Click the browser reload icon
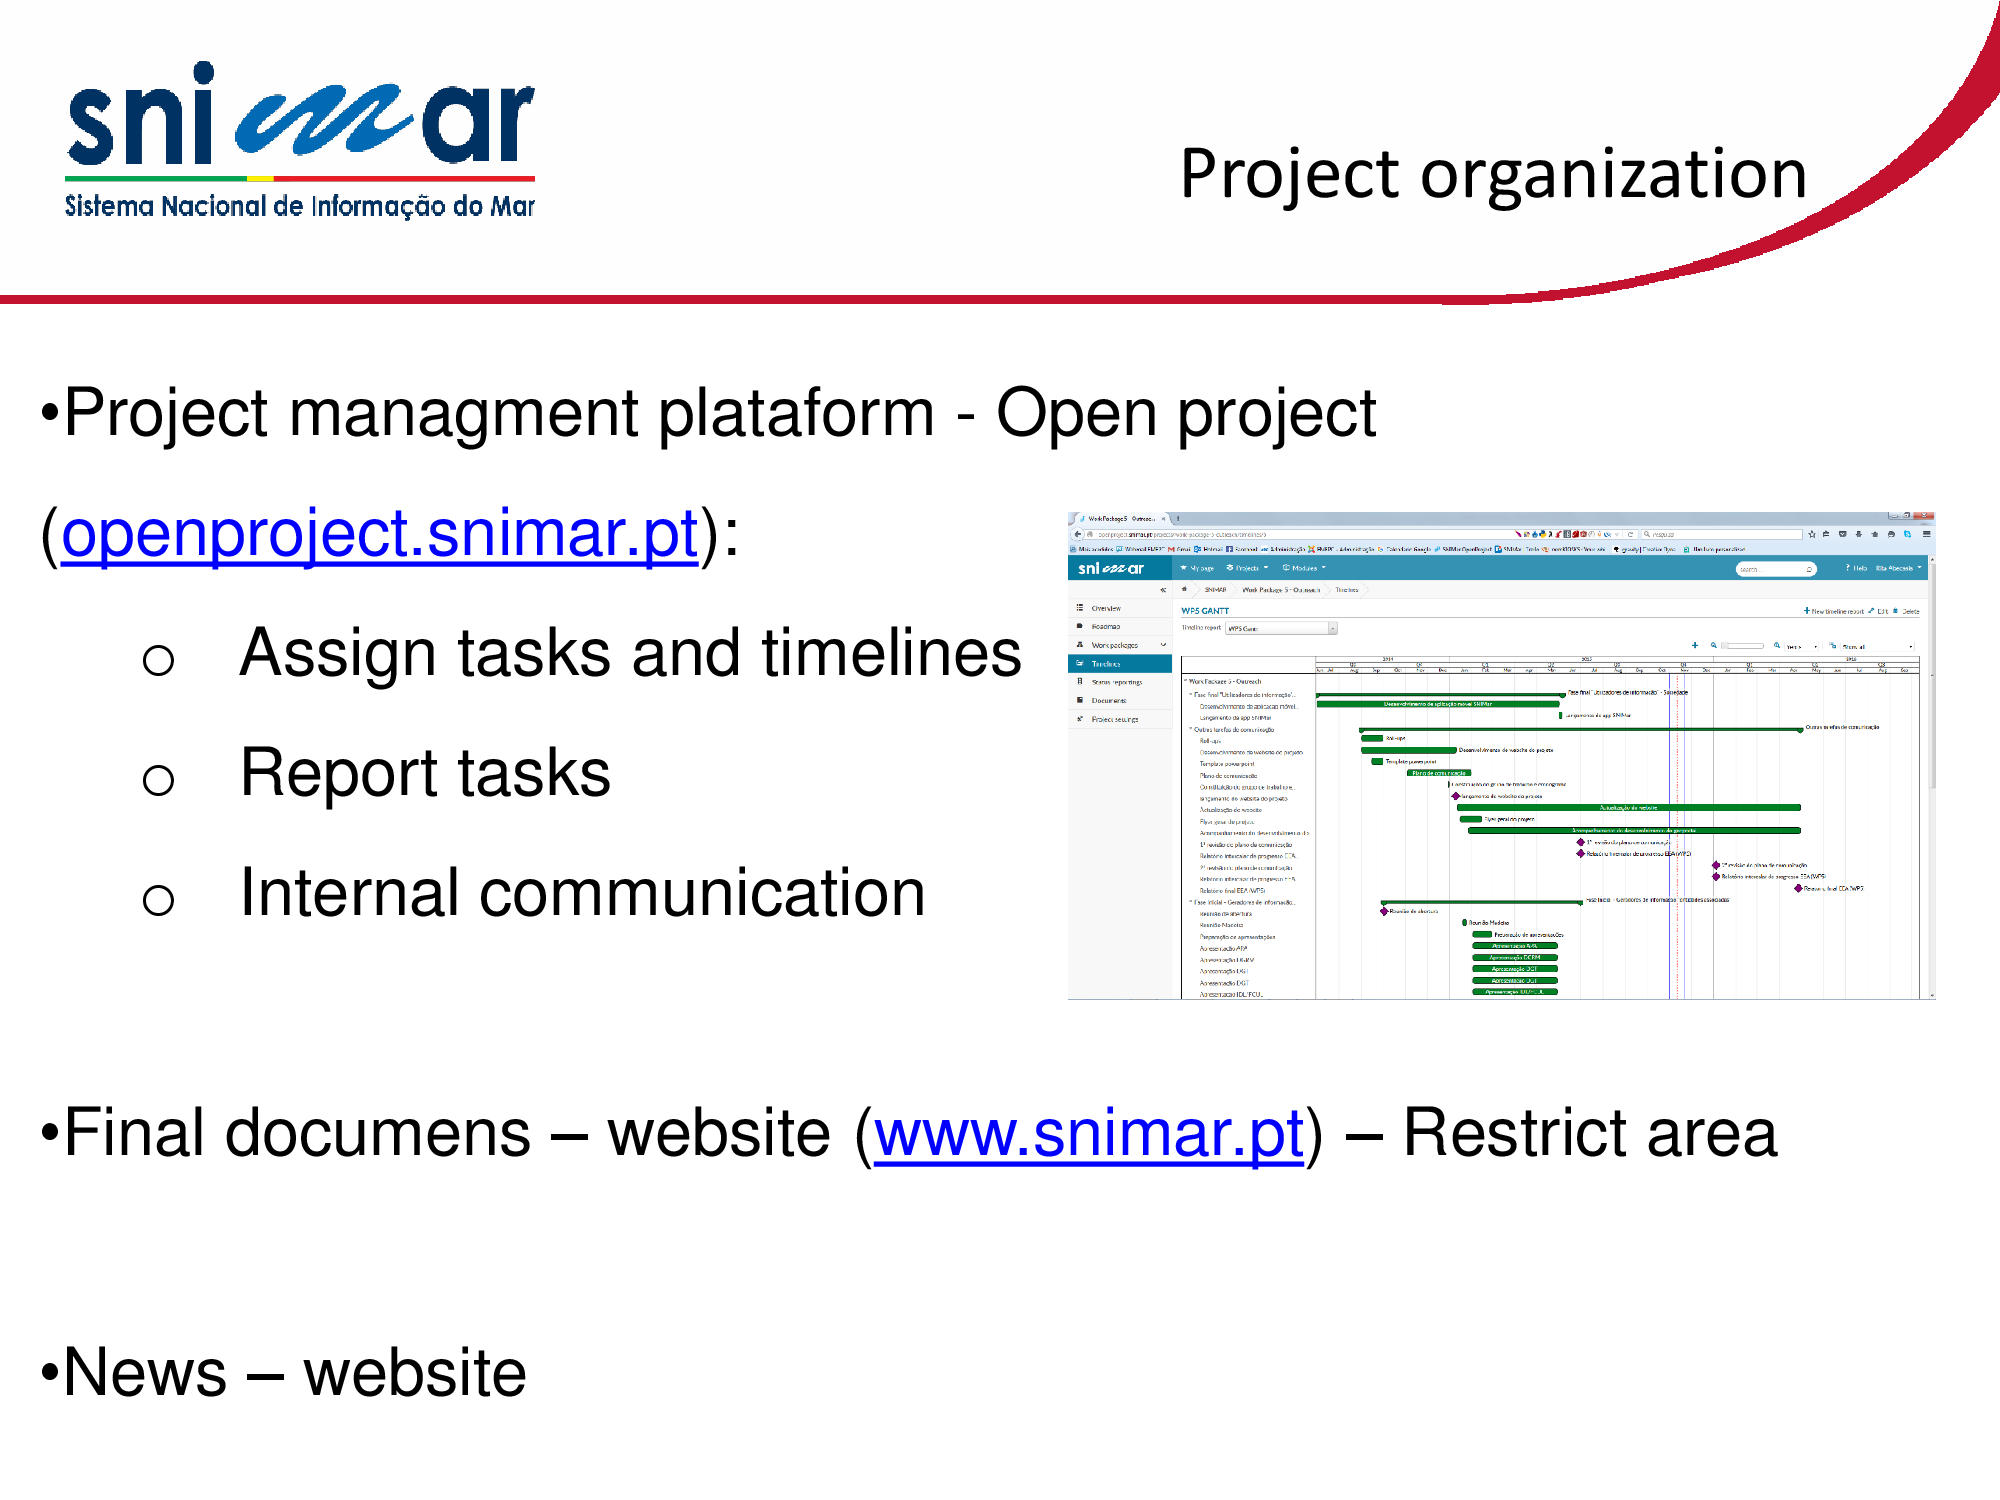Image resolution: width=2000 pixels, height=1500 pixels. [x=1630, y=534]
